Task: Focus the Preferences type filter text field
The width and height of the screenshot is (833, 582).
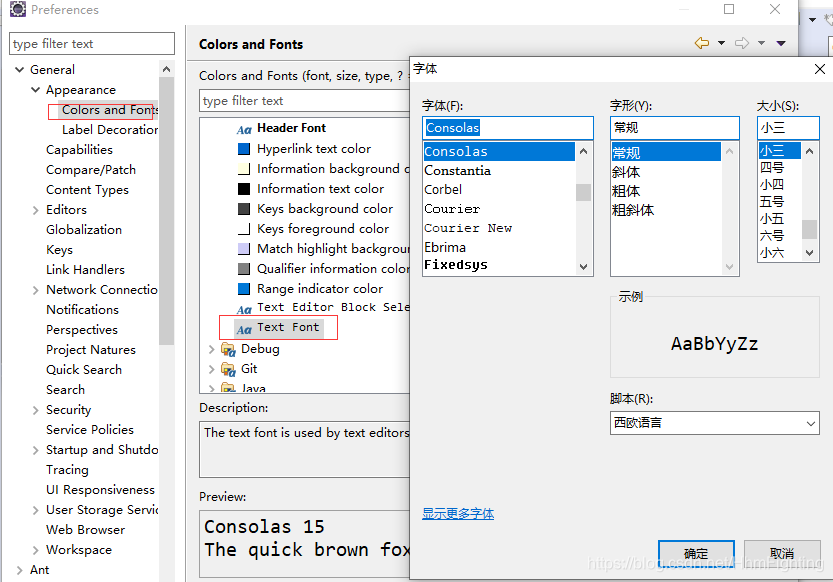Action: tap(92, 44)
